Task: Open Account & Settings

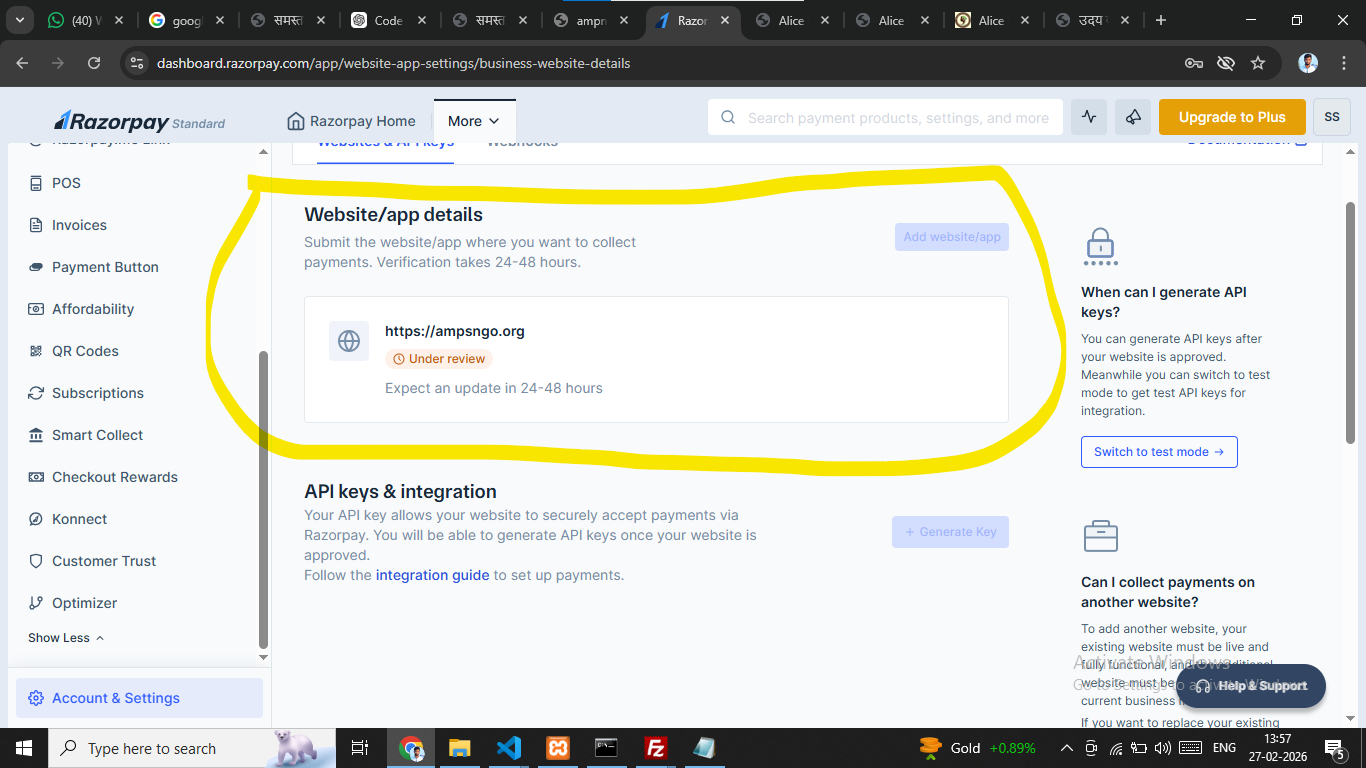Action: coord(139,698)
